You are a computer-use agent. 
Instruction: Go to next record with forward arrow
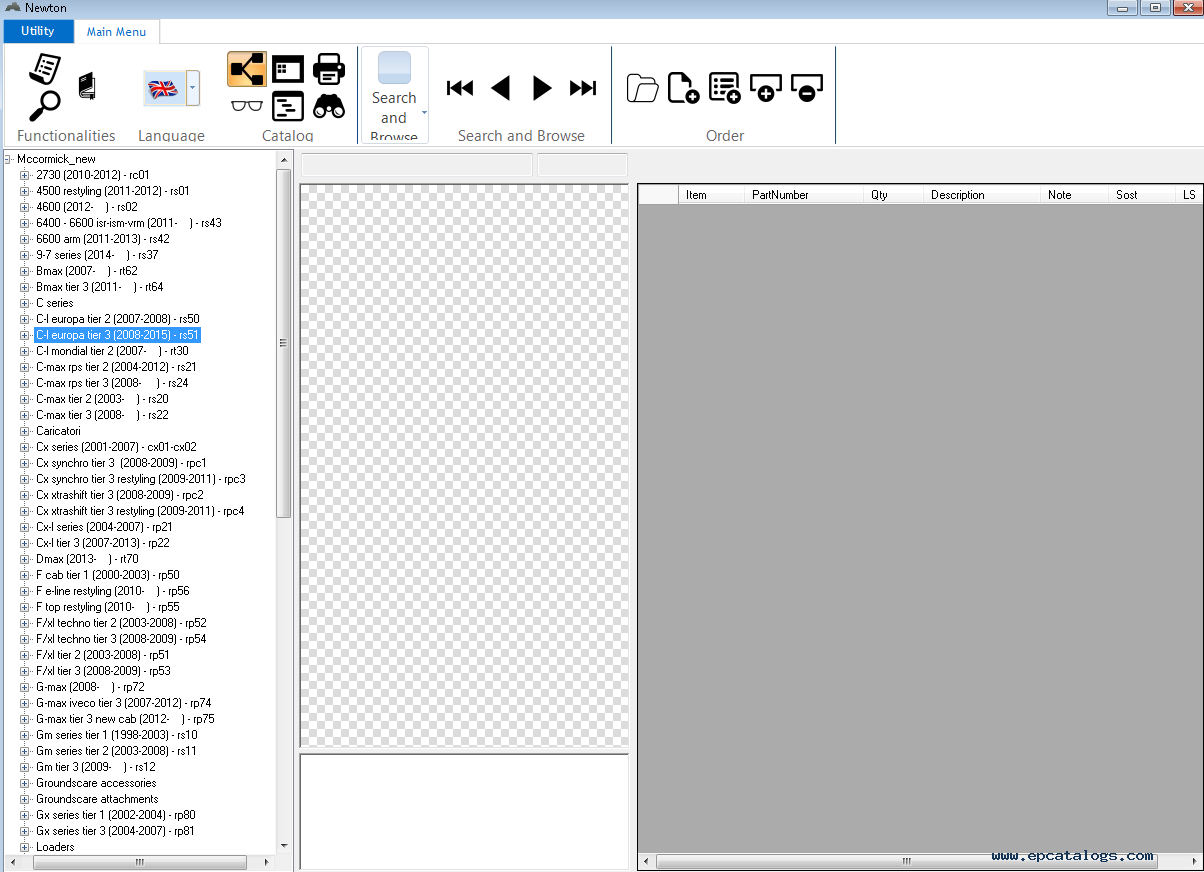click(x=541, y=88)
